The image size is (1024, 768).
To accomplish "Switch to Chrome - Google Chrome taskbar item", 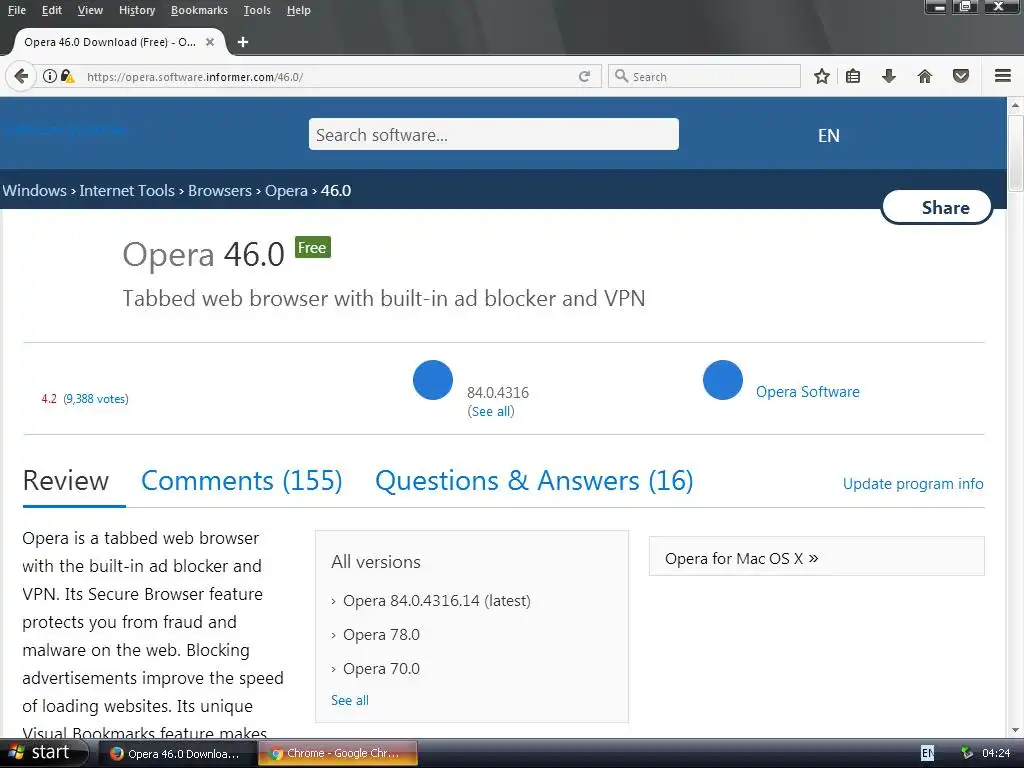I will coord(338,754).
